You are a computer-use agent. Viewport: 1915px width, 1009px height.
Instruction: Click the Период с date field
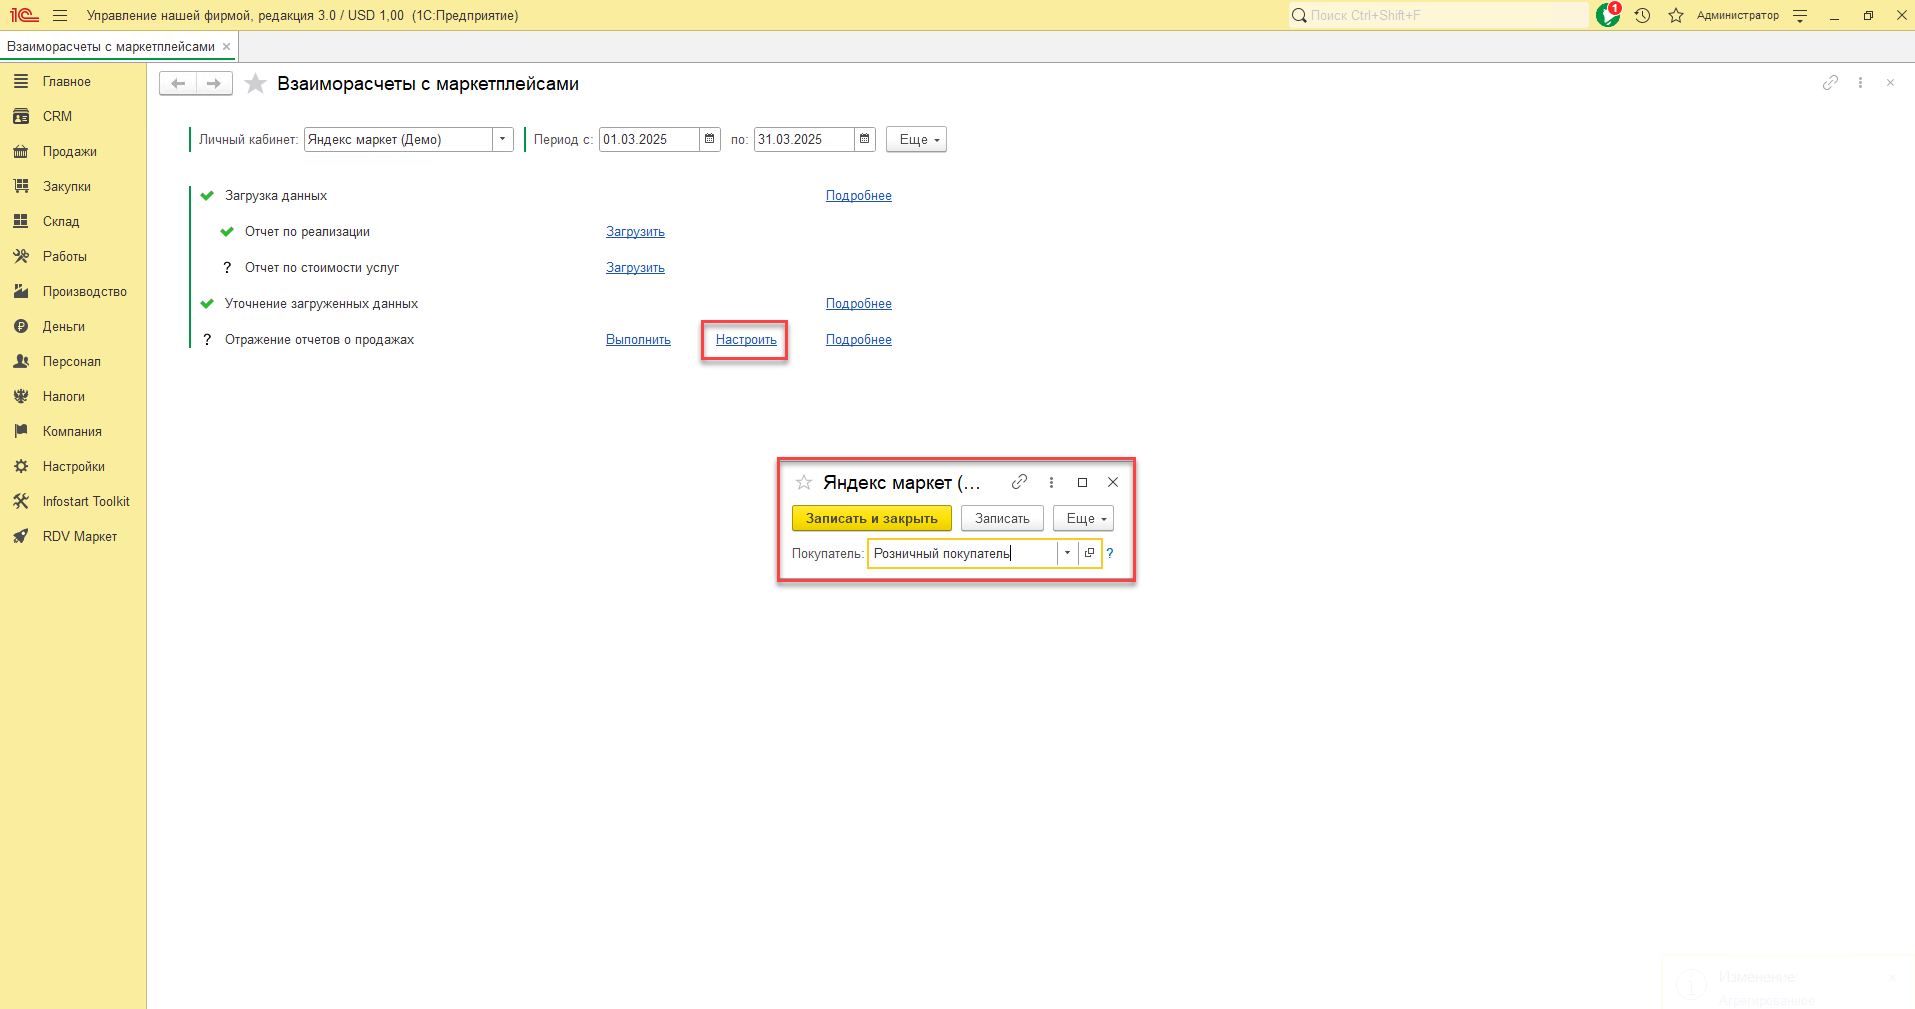(649, 139)
